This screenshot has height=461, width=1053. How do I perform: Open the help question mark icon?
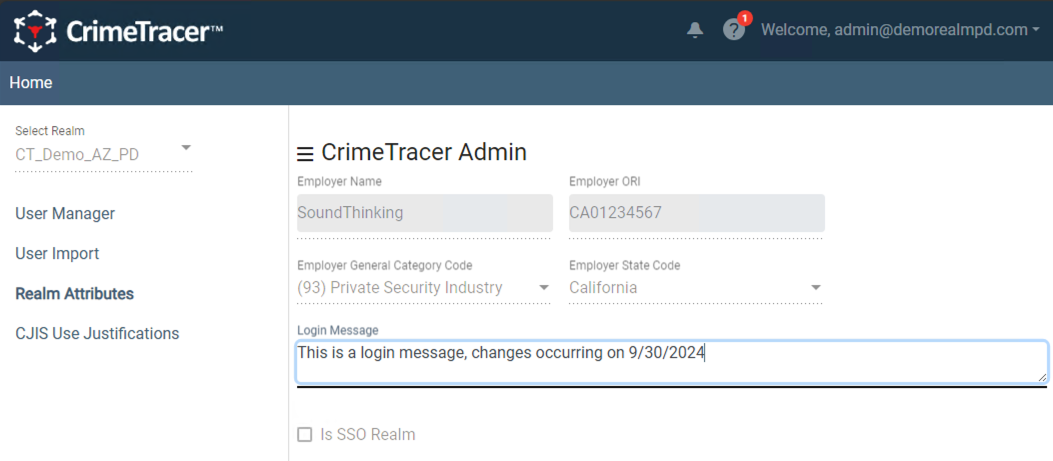733,30
